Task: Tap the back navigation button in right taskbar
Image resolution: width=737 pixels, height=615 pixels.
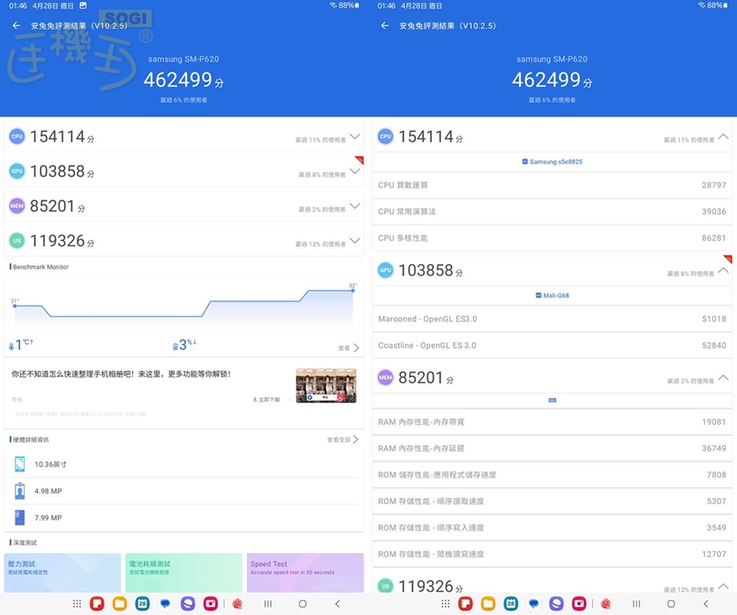Action: click(x=706, y=604)
